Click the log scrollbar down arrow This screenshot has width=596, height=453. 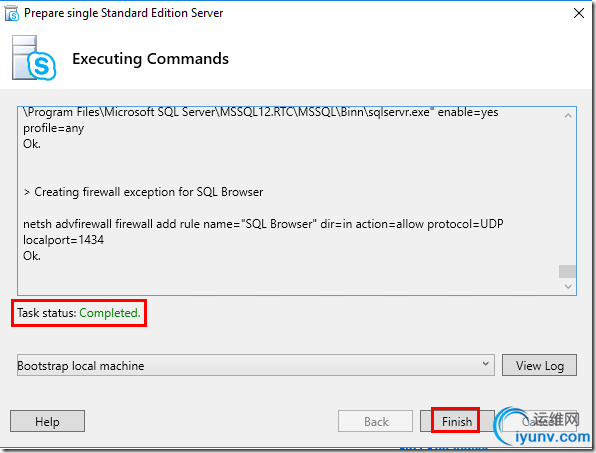click(x=568, y=287)
